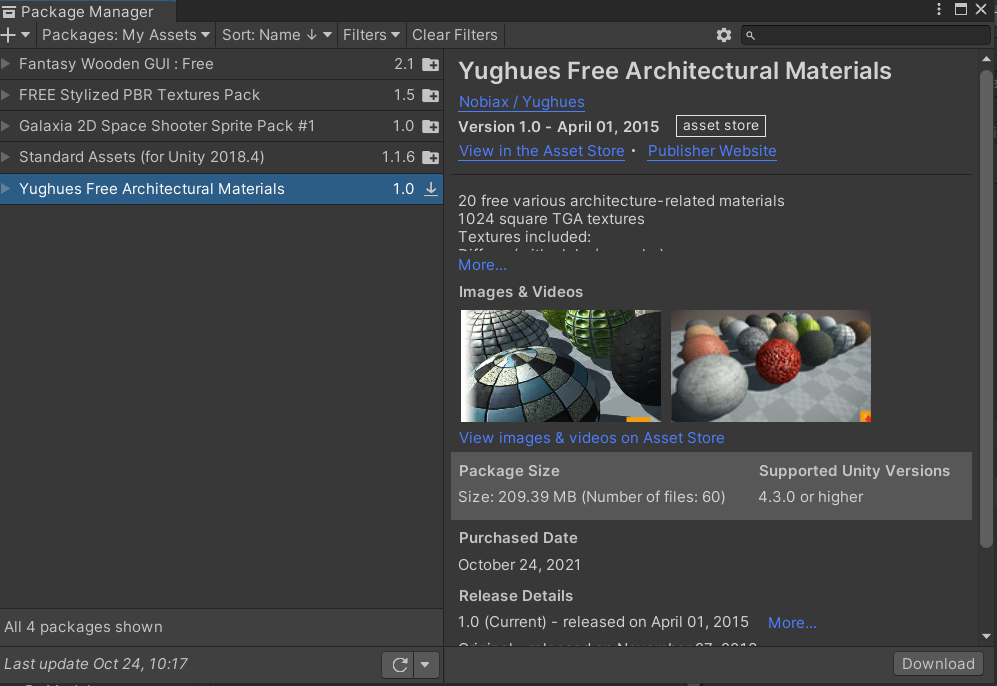Open the Sort: Name dropdown
Image resolution: width=997 pixels, height=686 pixels.
coord(277,35)
